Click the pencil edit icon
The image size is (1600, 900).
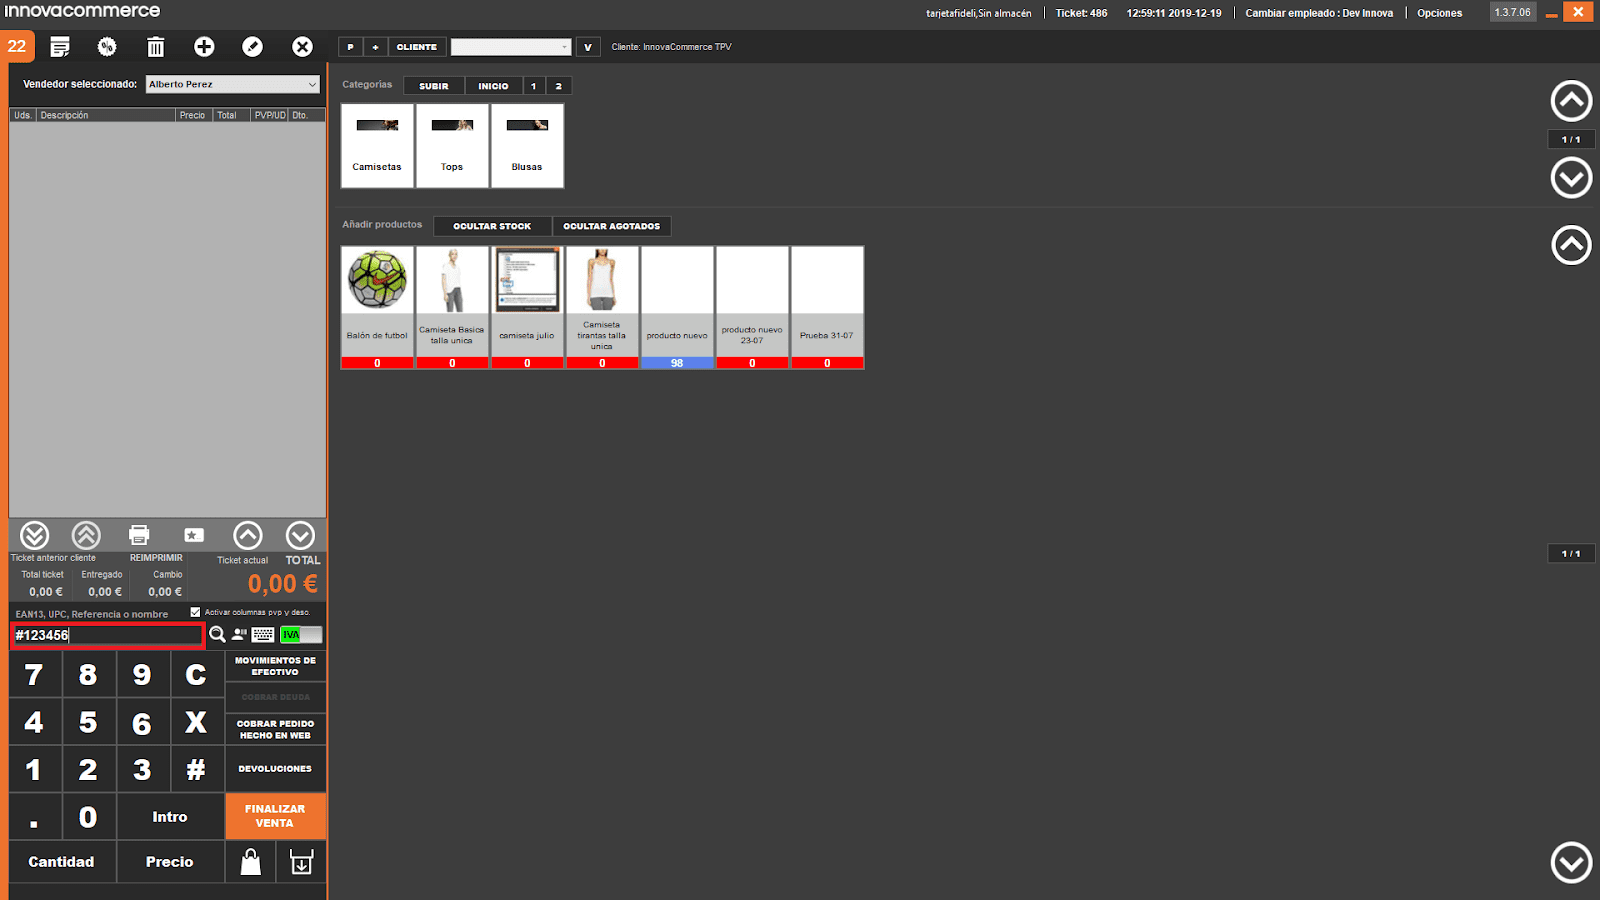point(253,47)
